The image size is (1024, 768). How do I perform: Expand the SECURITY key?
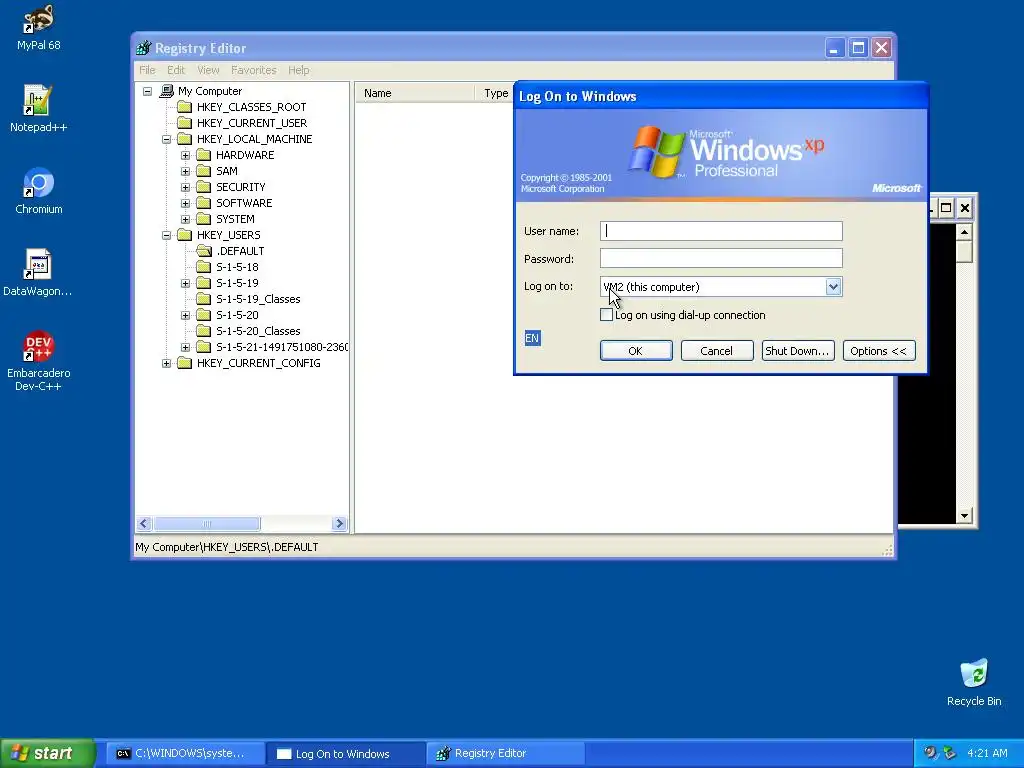pyautogui.click(x=185, y=187)
